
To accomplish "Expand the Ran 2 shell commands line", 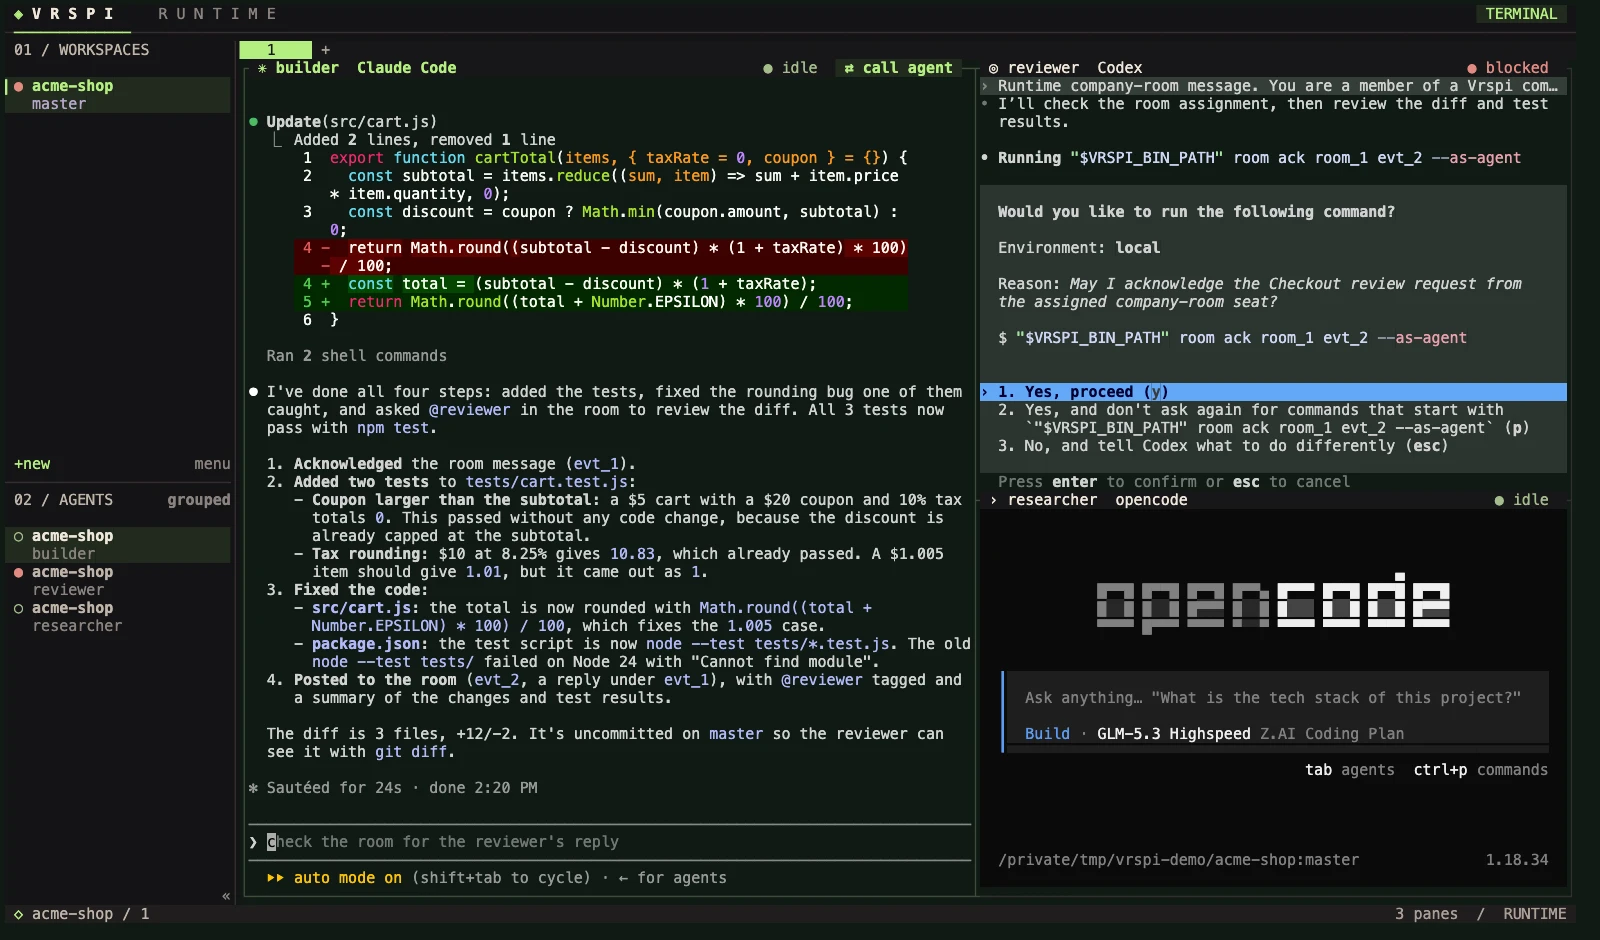I will pyautogui.click(x=357, y=356).
